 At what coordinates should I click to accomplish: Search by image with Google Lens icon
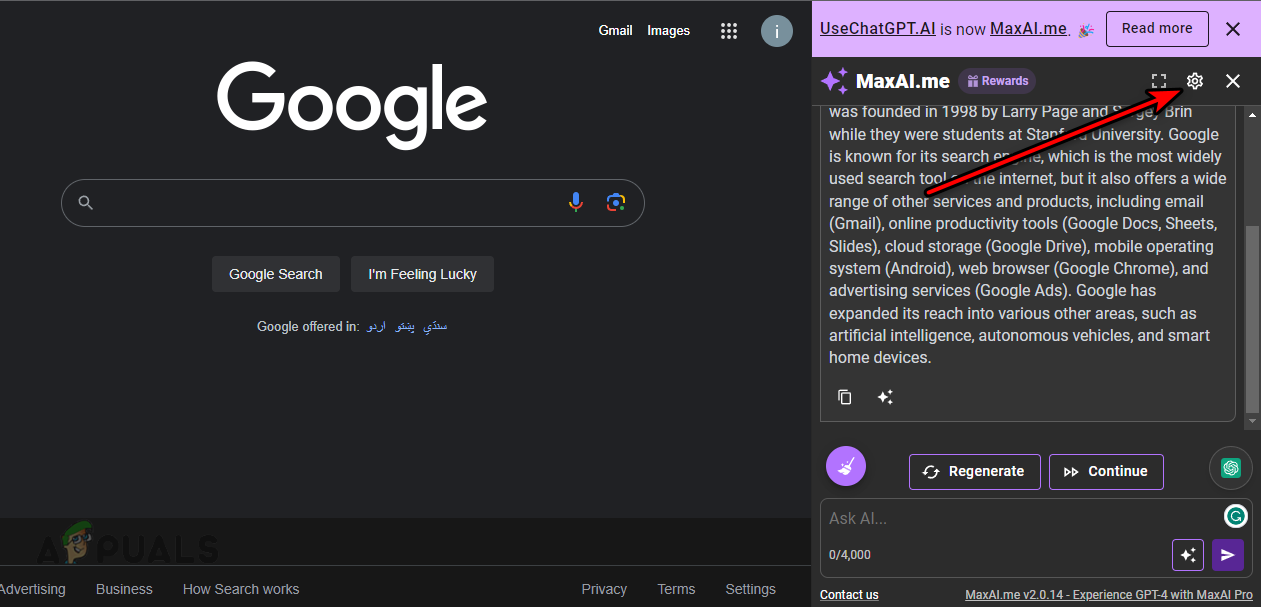tap(616, 203)
